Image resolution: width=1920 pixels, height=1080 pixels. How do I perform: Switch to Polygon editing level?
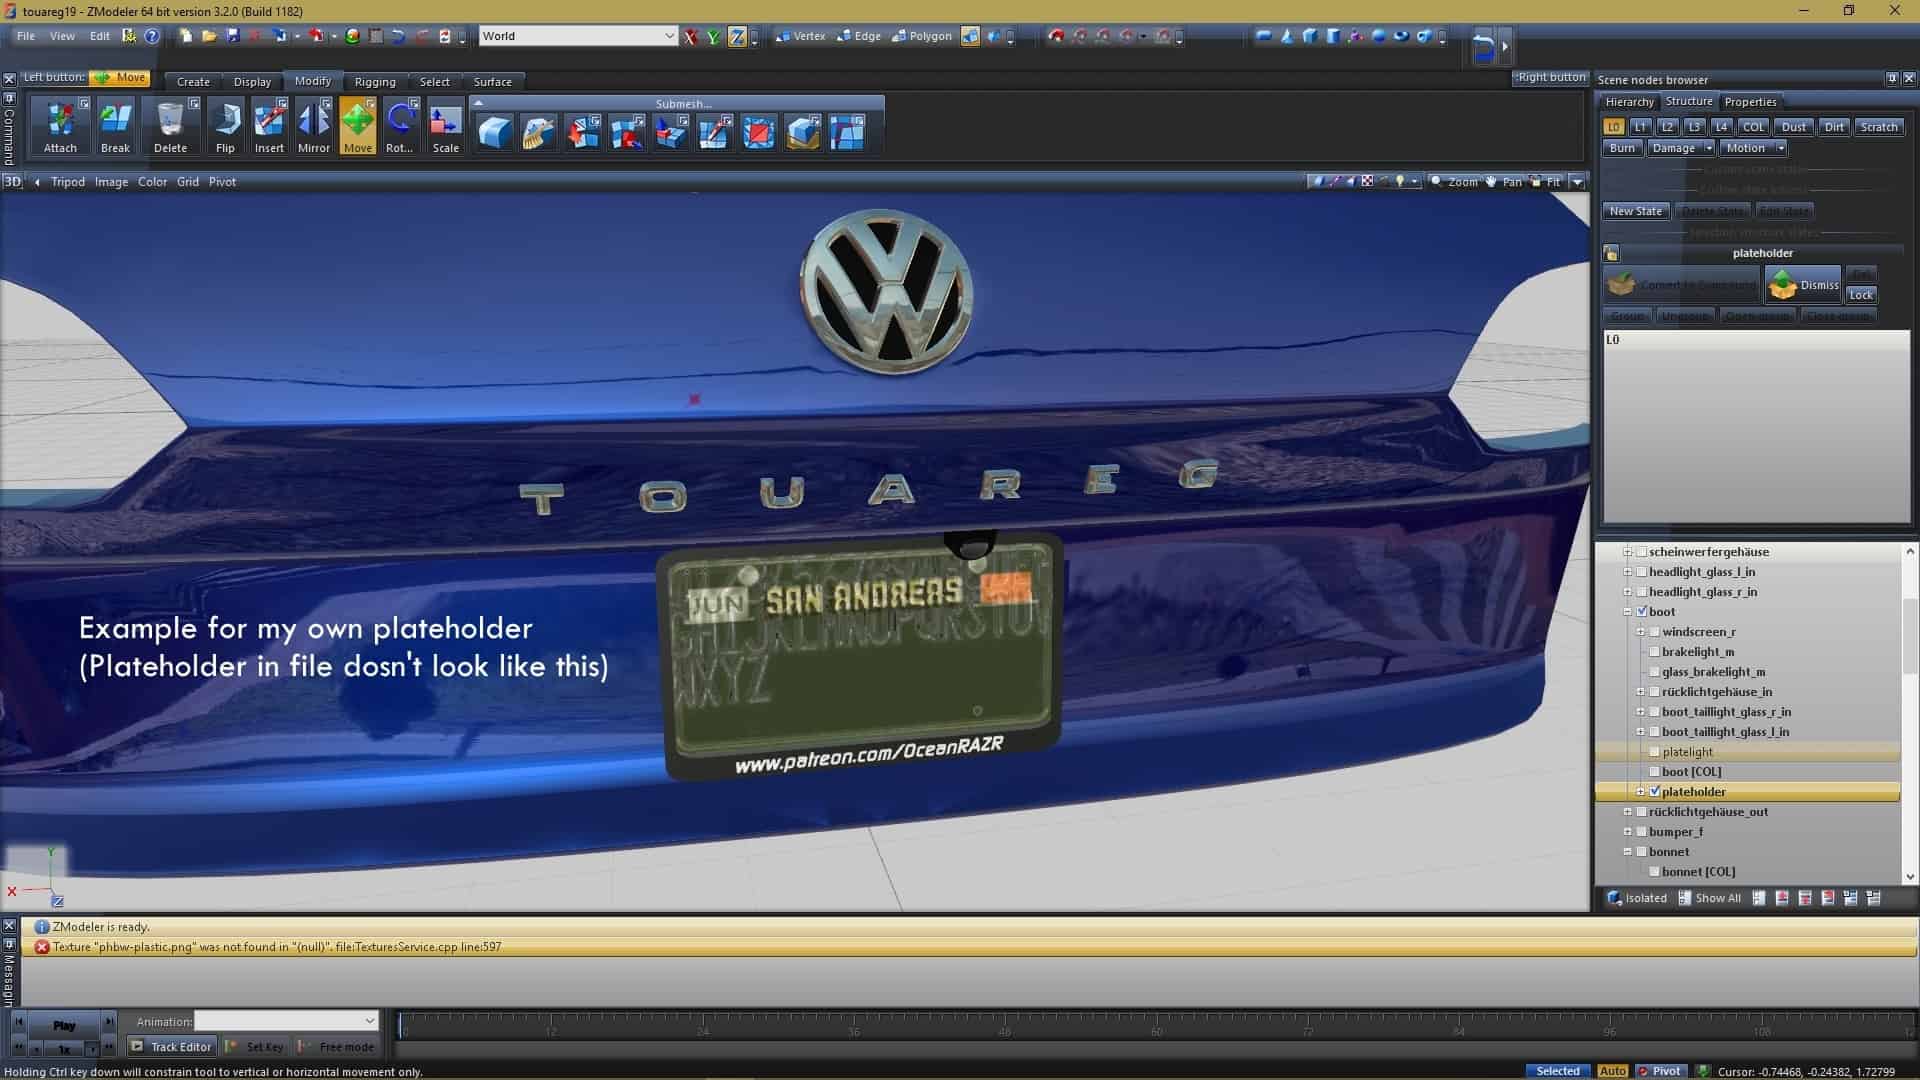coord(922,36)
